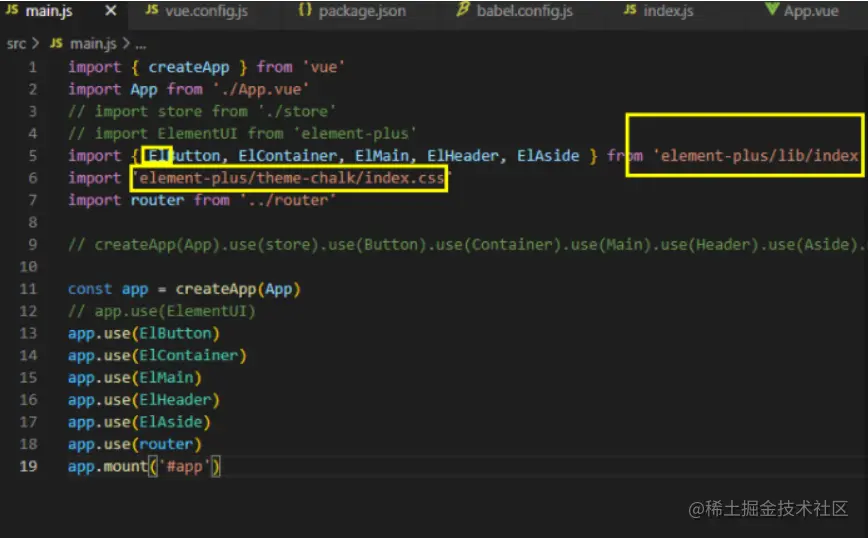Click the JS file icon on main.js tab

point(12,9)
